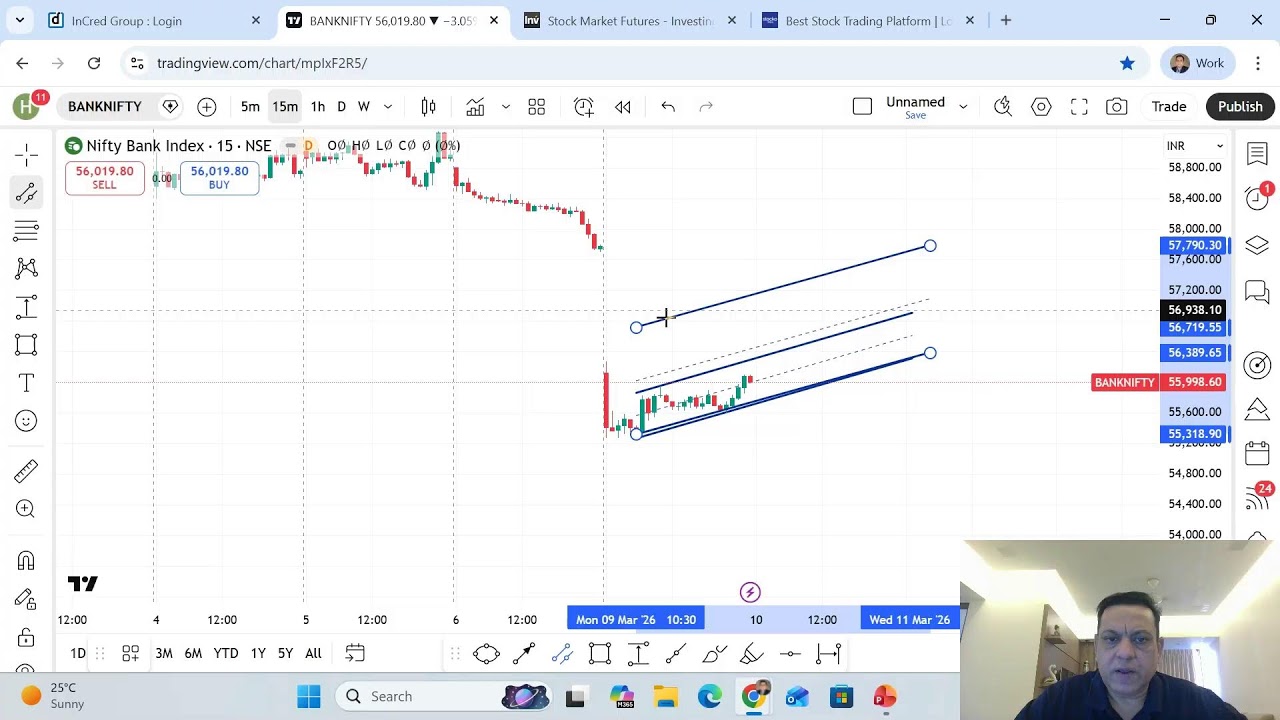
Task: Bookmark star icon in address bar
Action: click(1127, 63)
